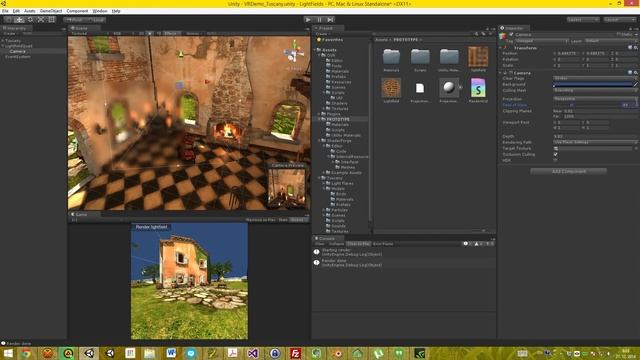Screen dimensions: 640x360
Task: Open the Project Create dropdown
Action: pos(323,33)
